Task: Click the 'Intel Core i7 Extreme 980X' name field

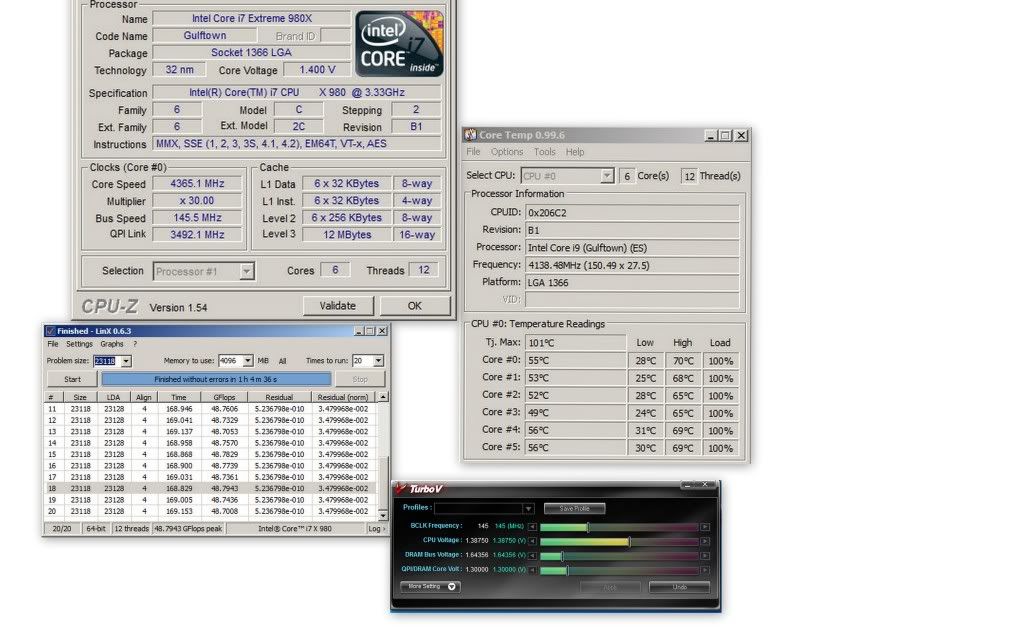Action: click(x=251, y=18)
